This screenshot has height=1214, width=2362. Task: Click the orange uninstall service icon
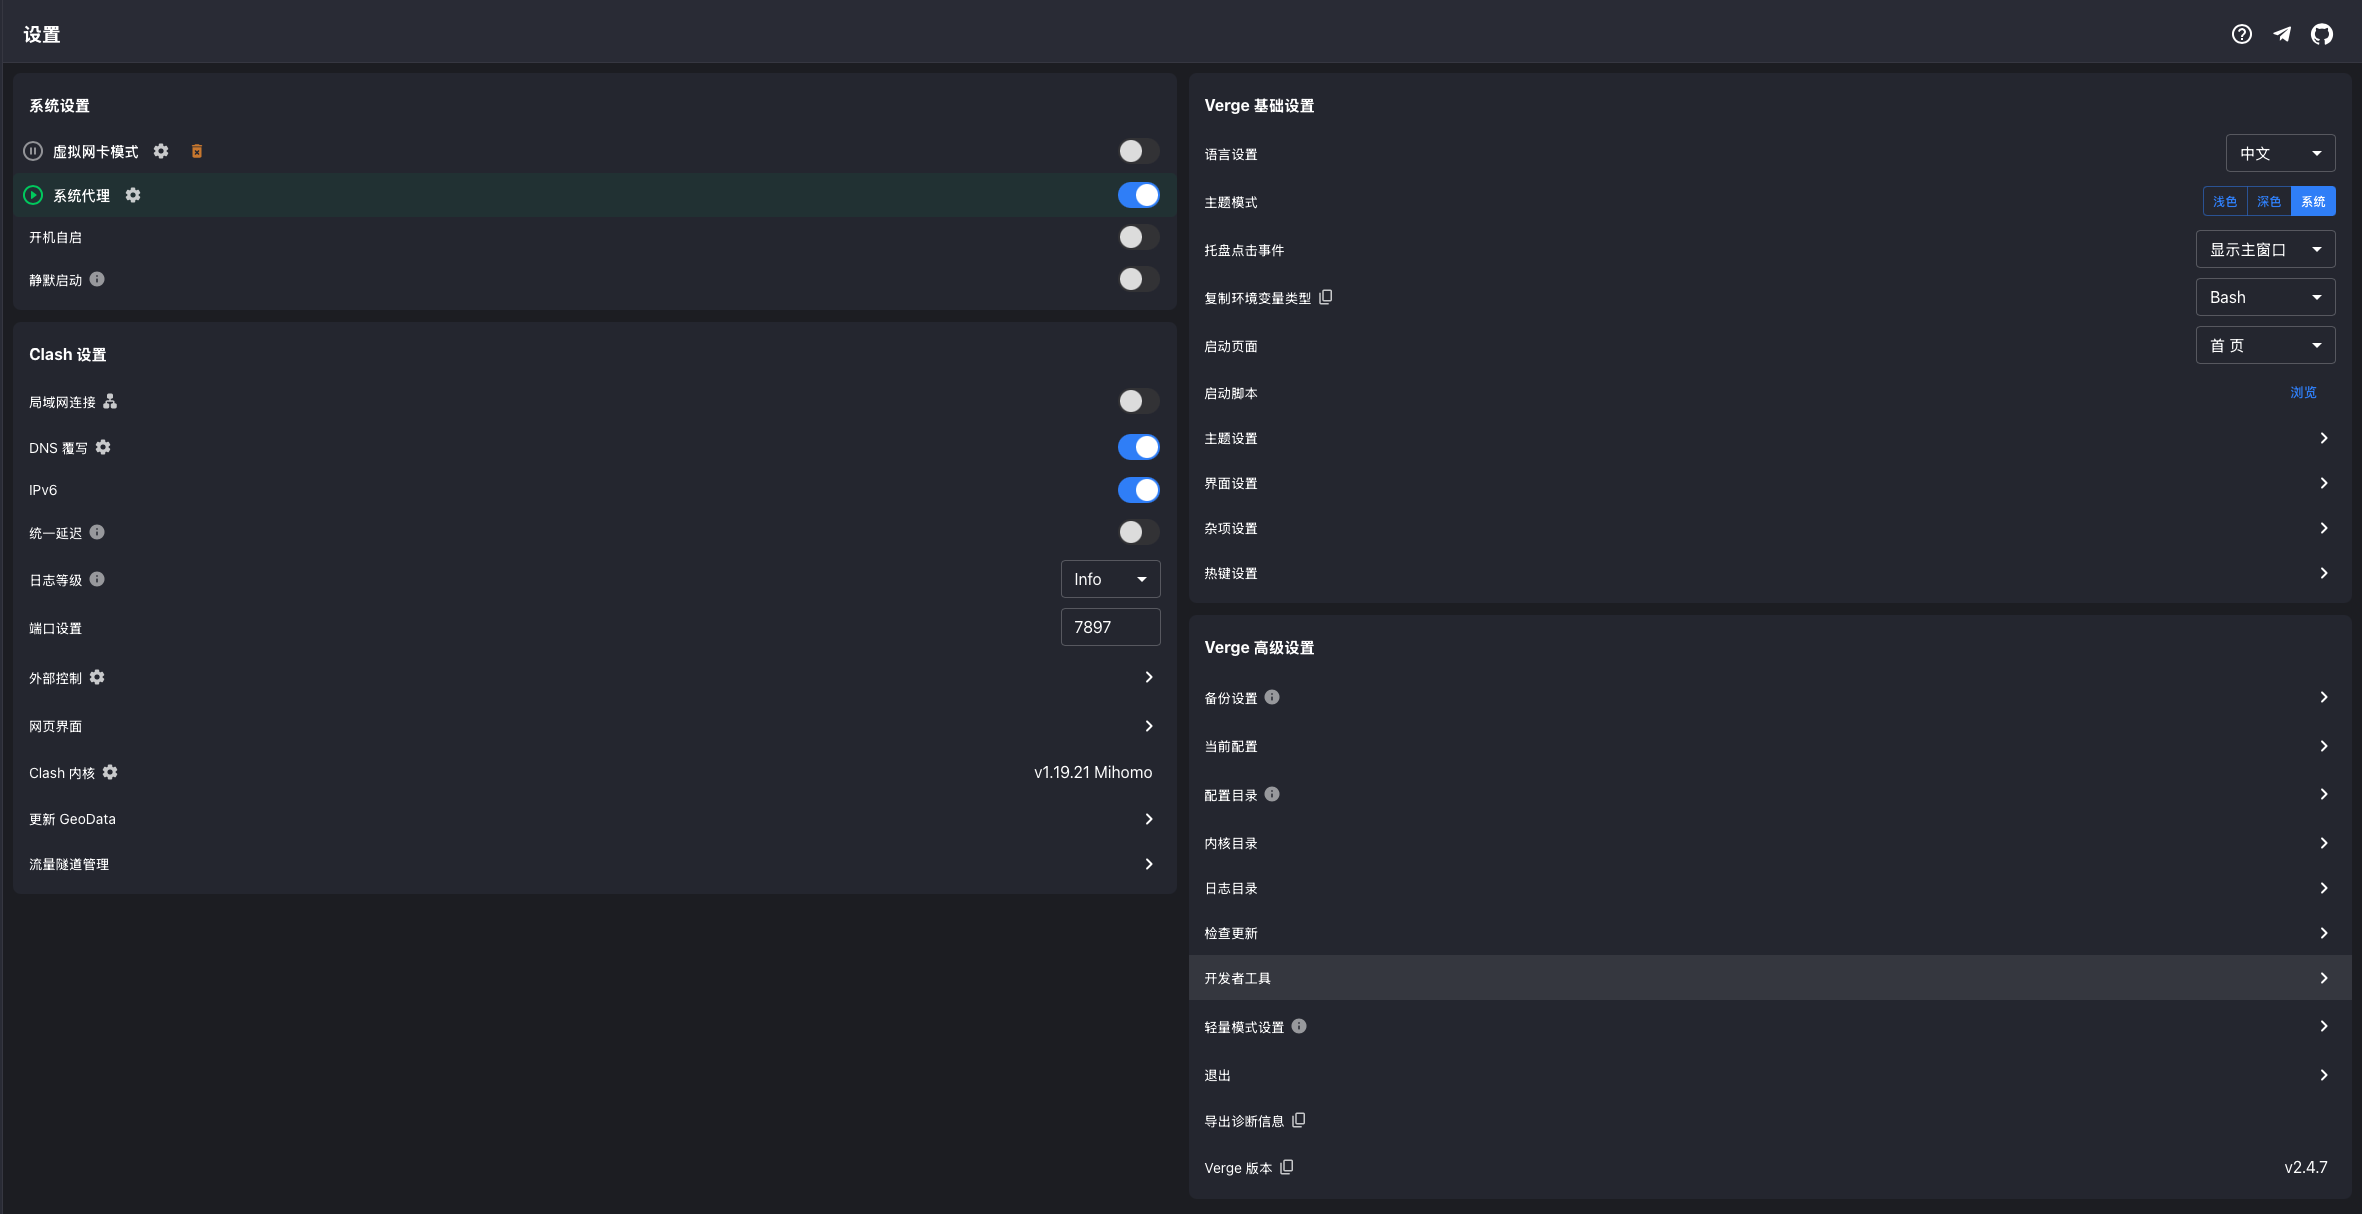coord(197,151)
